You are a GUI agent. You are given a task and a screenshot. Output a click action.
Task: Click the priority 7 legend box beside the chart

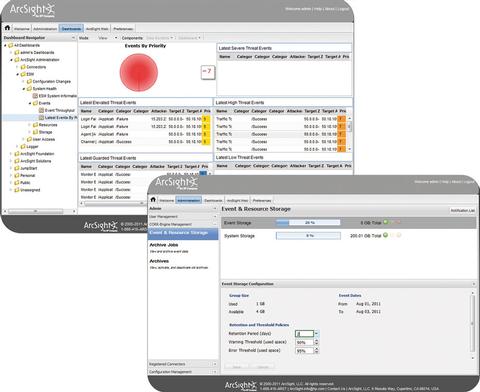click(x=207, y=72)
